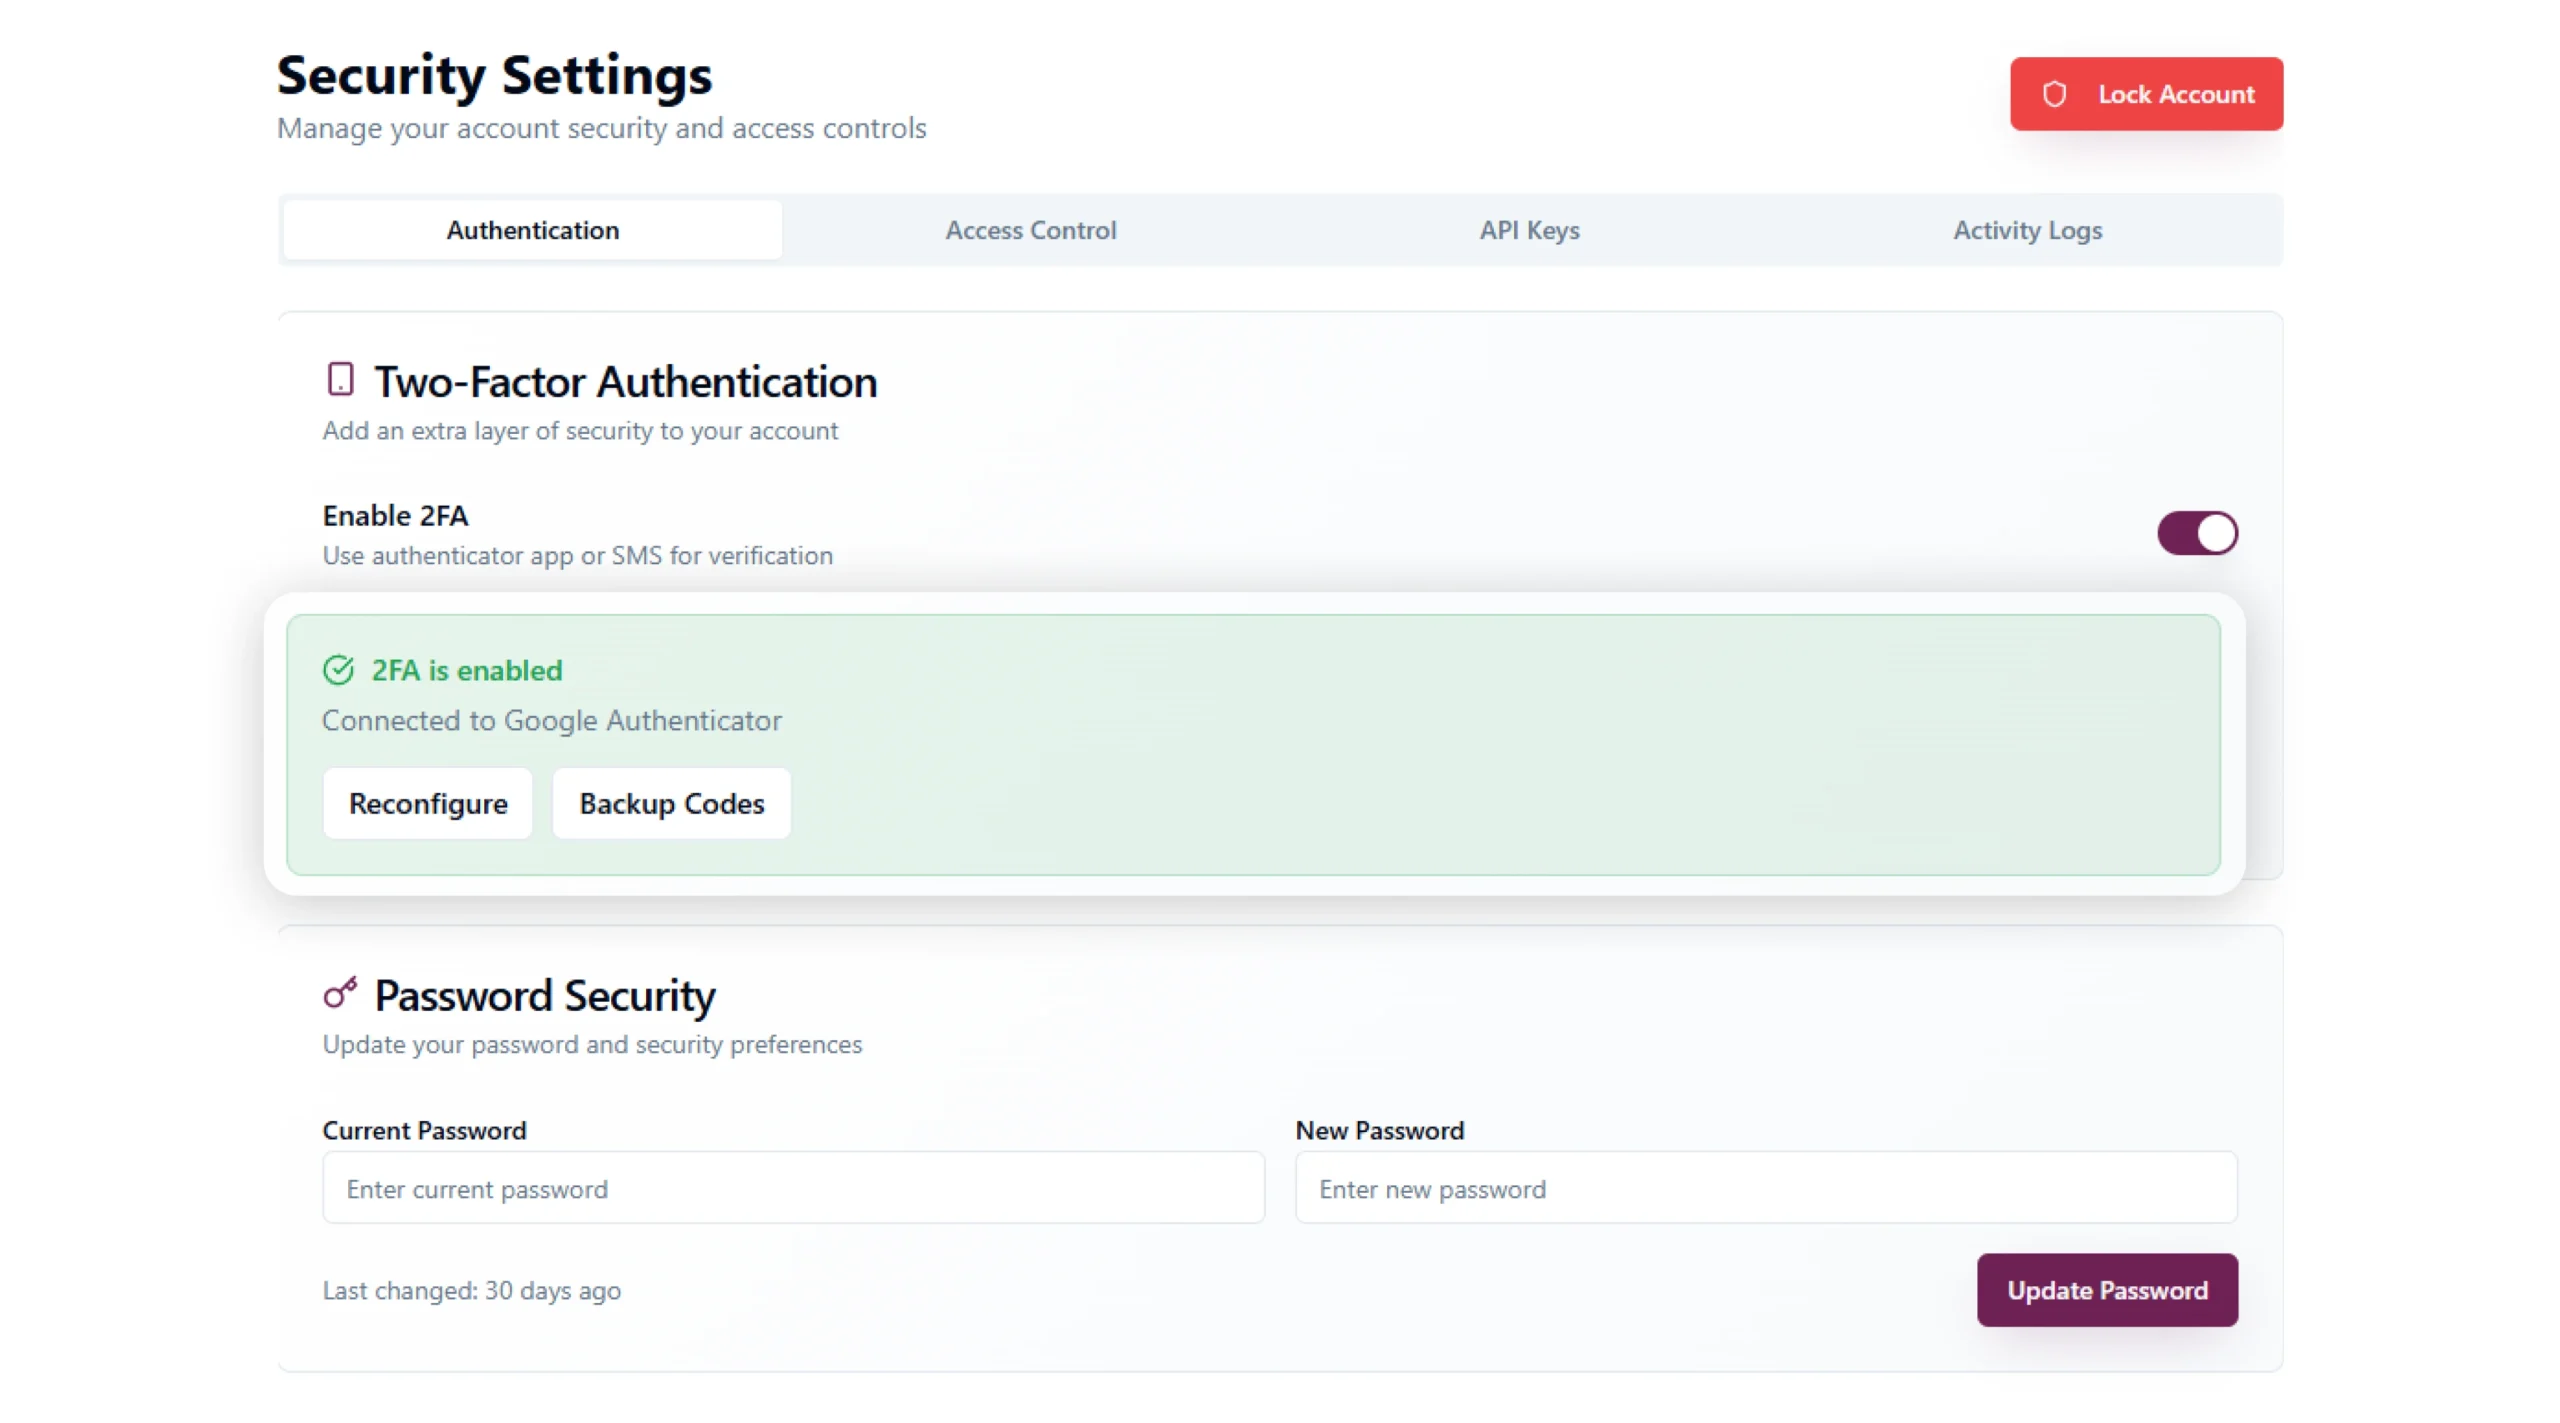Switch to the Authentication tab

[532, 230]
